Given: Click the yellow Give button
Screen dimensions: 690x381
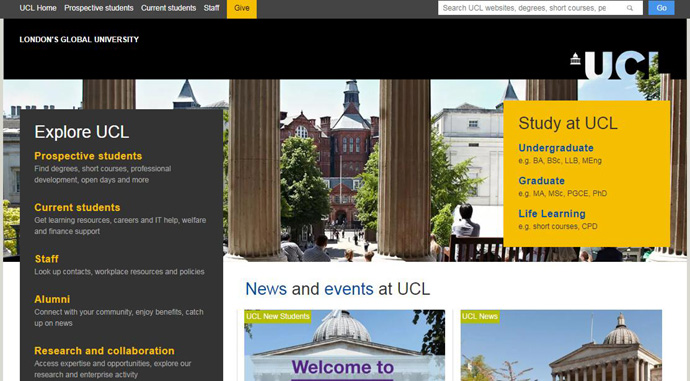Looking at the screenshot, I should 242,8.
